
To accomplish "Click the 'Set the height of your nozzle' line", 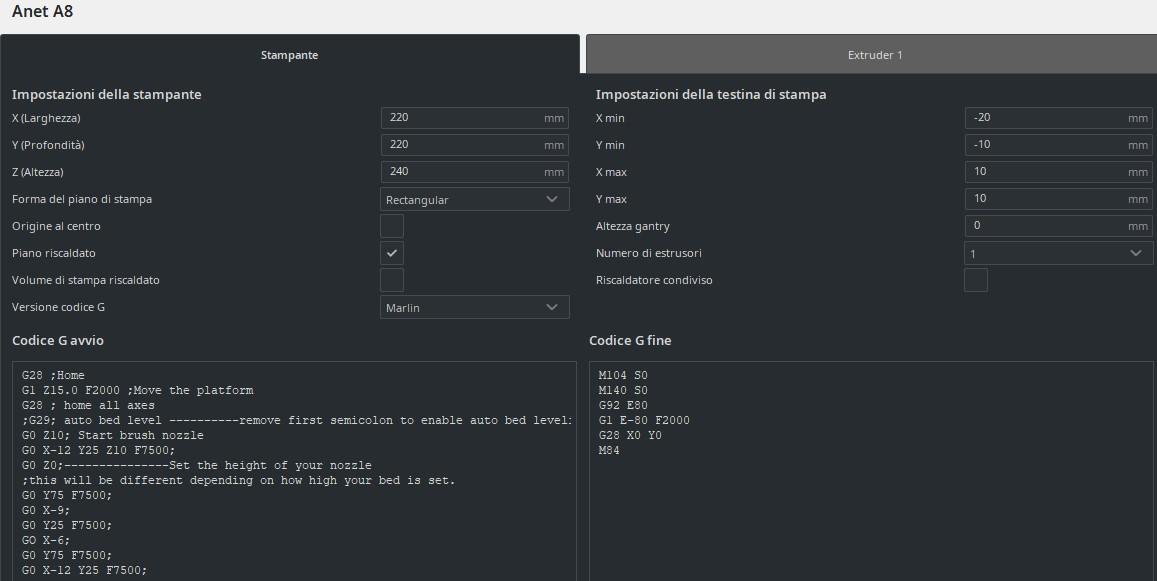I will pyautogui.click(x=196, y=465).
